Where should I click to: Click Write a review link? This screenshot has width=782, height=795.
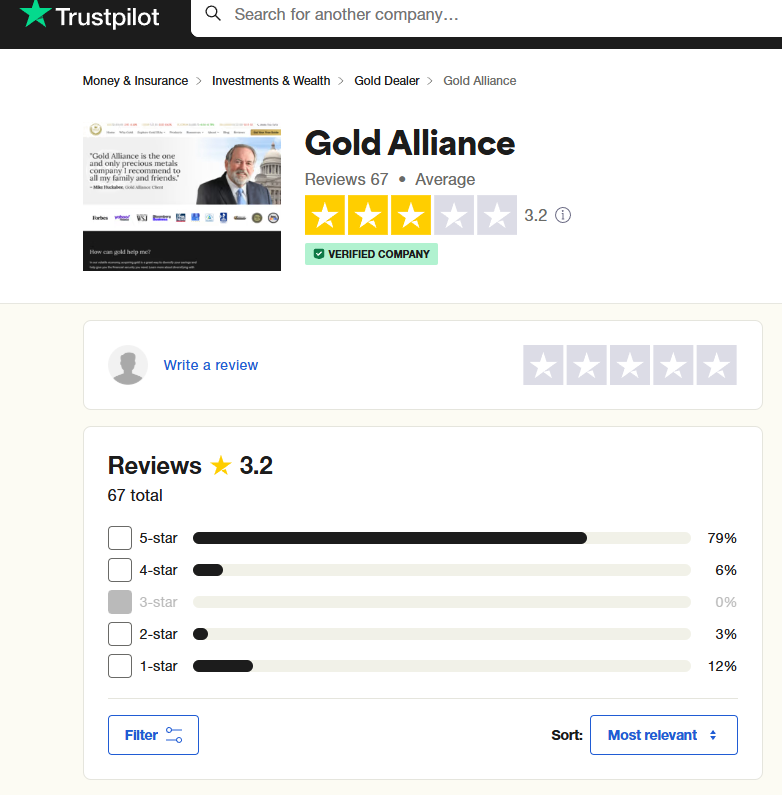coord(210,365)
